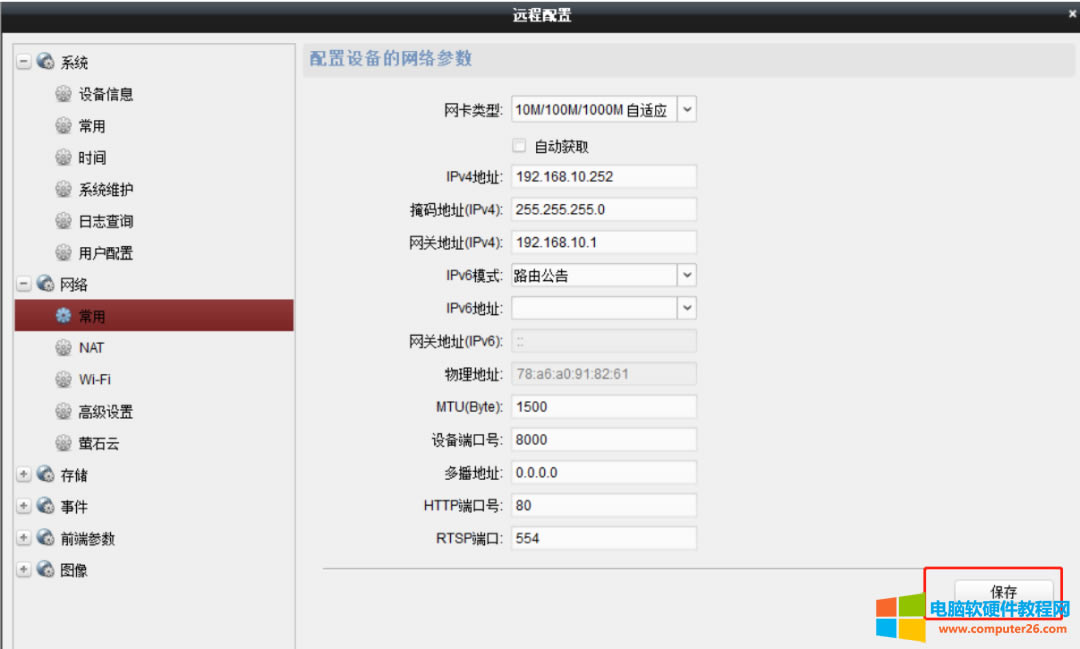Expand the 存储 tree node

tap(23, 474)
